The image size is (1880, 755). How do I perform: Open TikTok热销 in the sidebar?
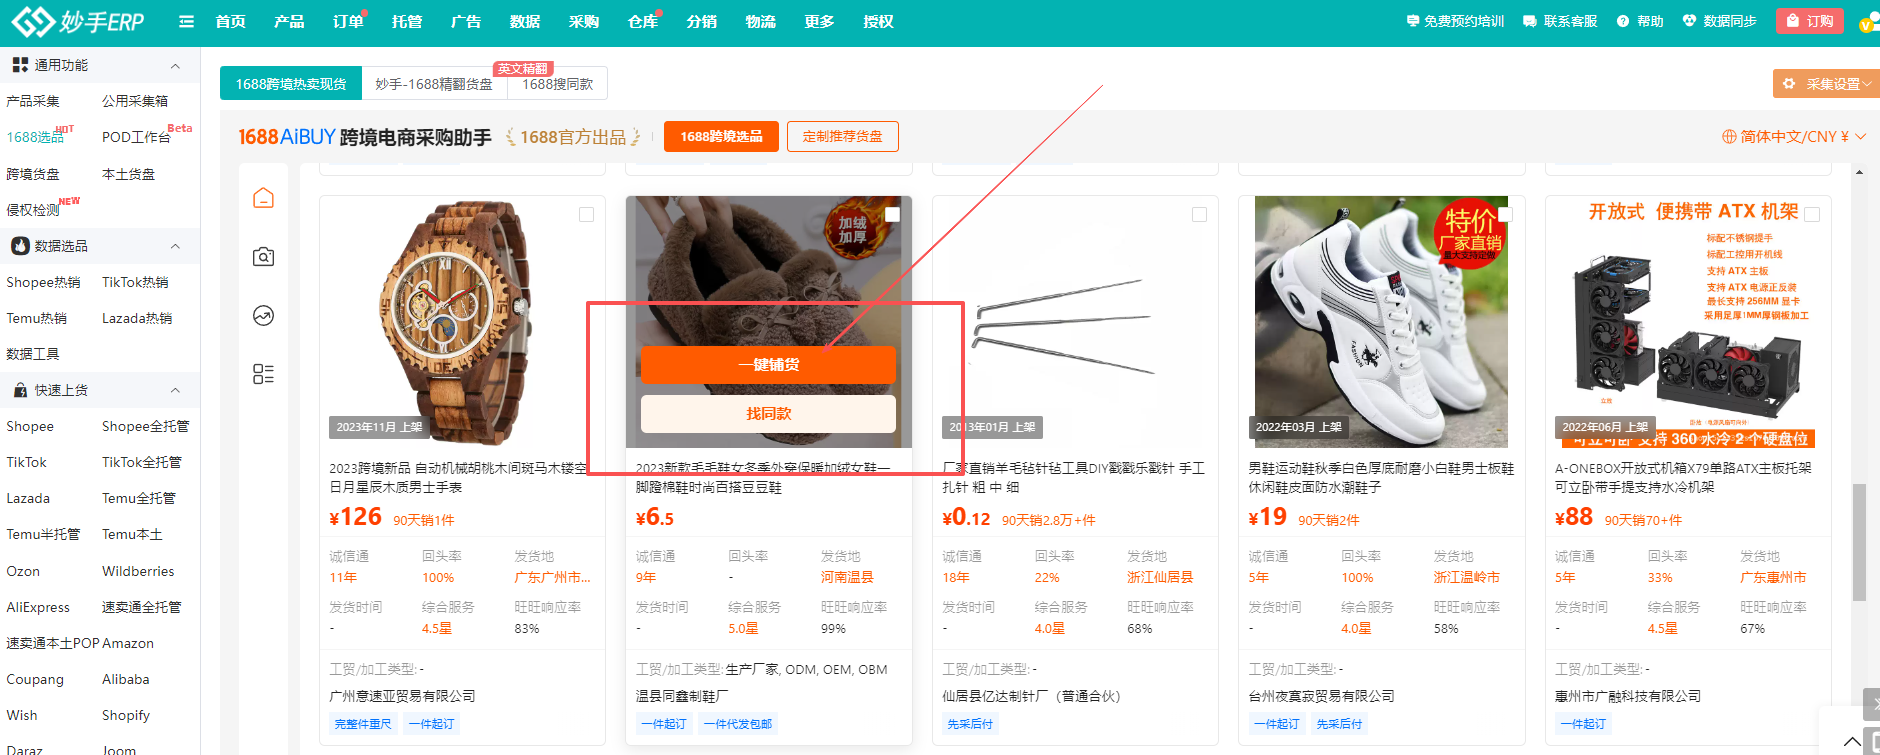[135, 282]
